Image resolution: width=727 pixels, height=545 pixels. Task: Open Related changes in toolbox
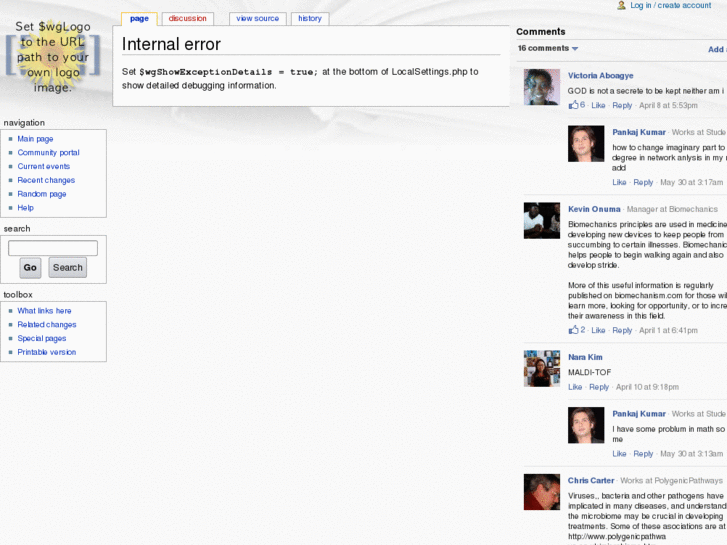[x=47, y=325]
